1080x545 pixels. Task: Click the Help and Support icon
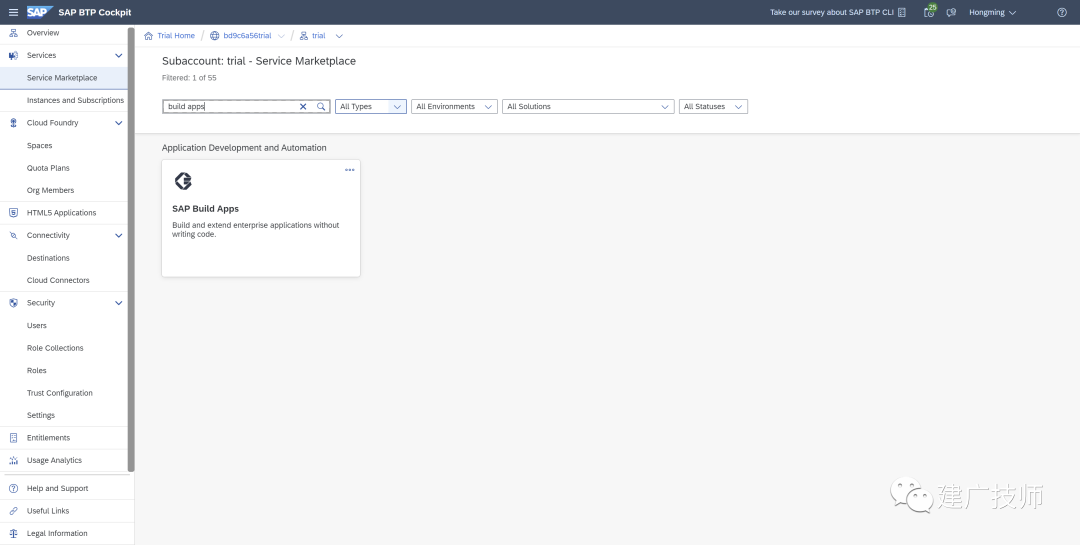point(13,489)
